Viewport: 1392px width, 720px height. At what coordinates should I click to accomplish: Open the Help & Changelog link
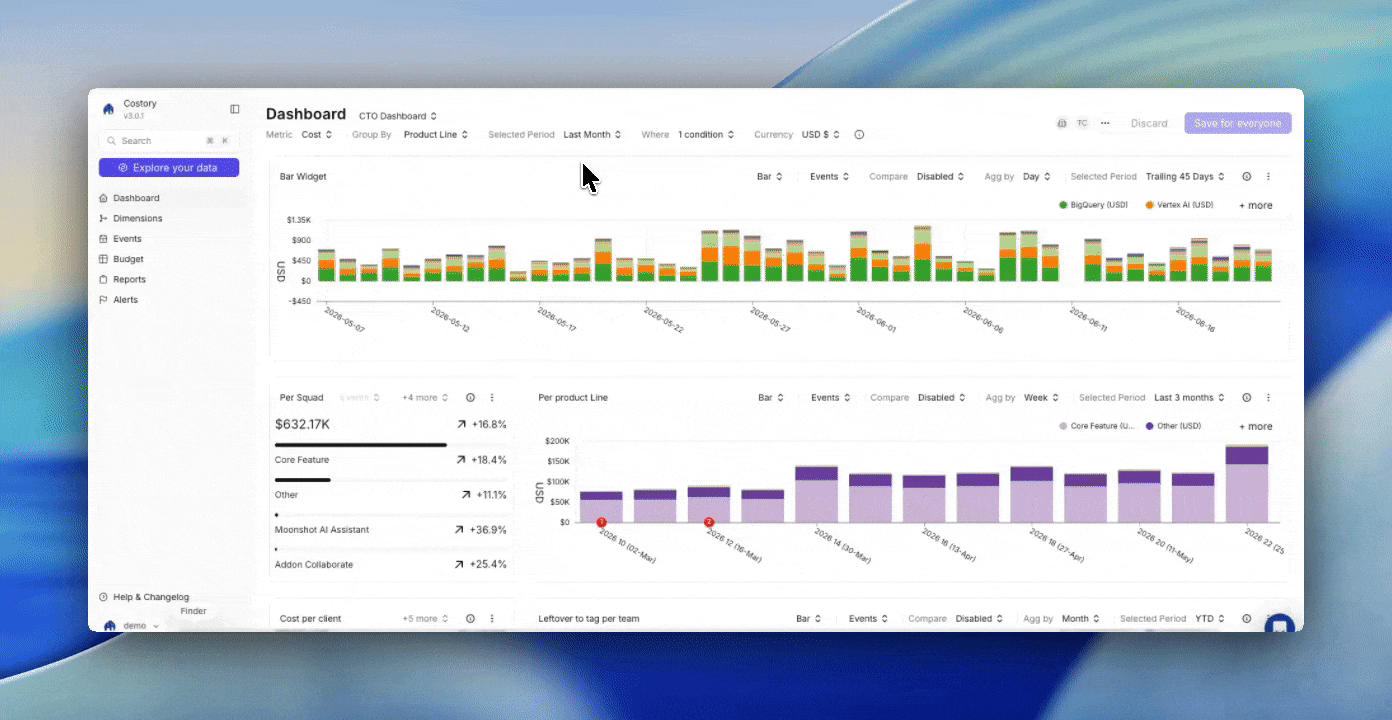[151, 597]
